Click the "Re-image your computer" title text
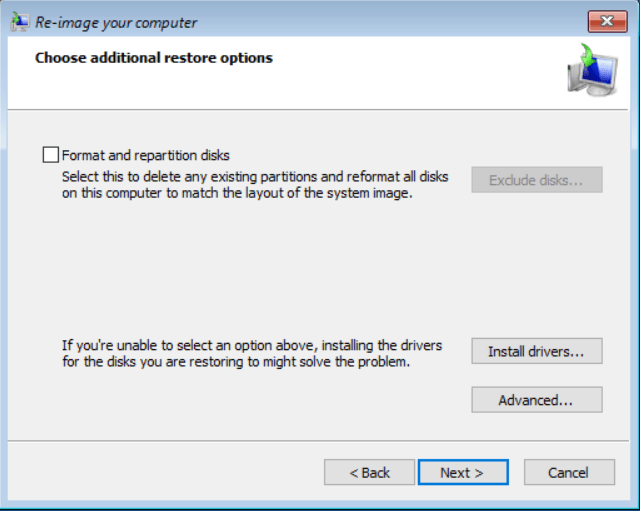The image size is (640, 511). pos(116,22)
